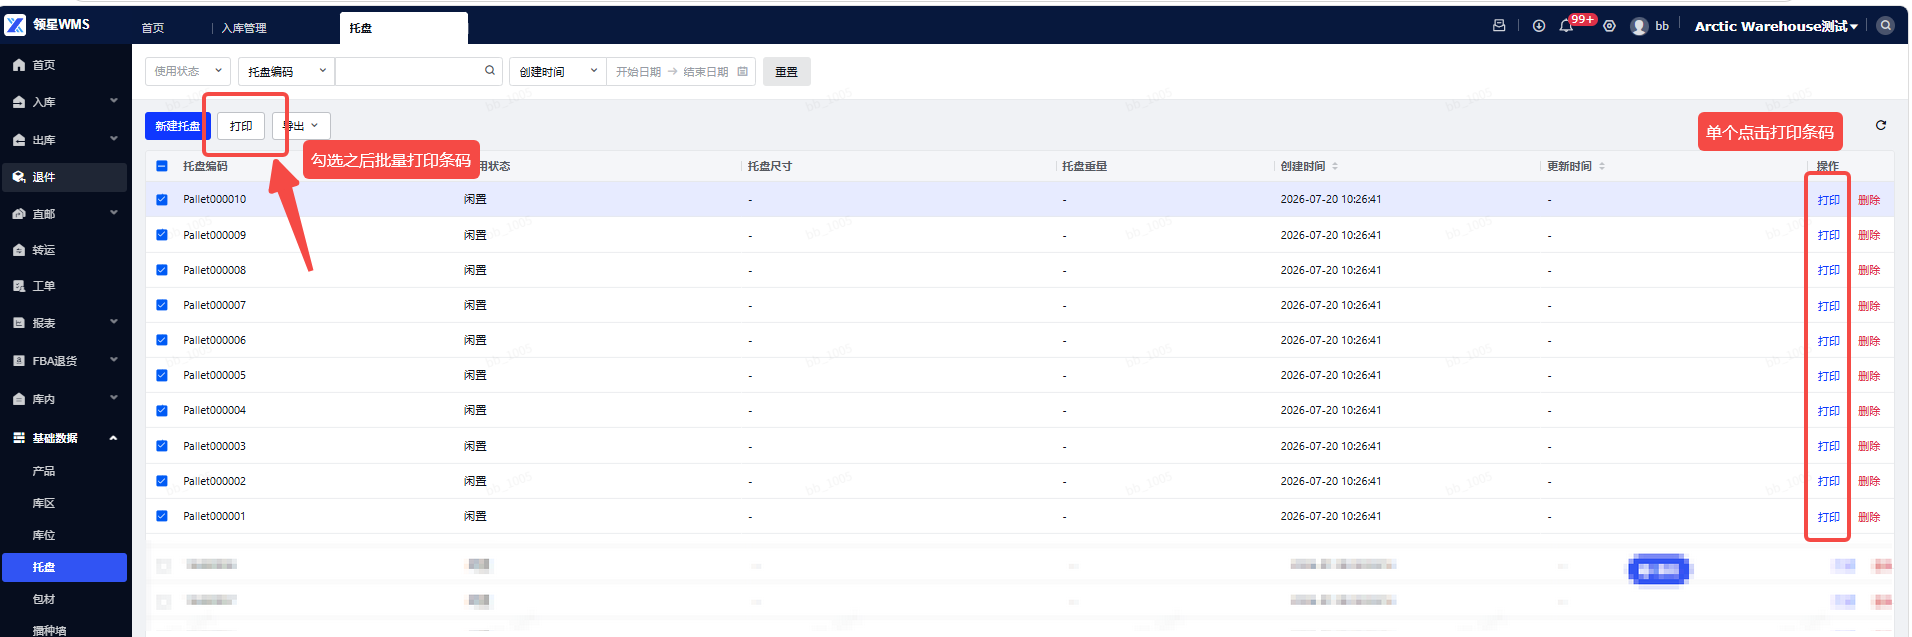Open 包材 under 基础数据 menu

point(44,599)
